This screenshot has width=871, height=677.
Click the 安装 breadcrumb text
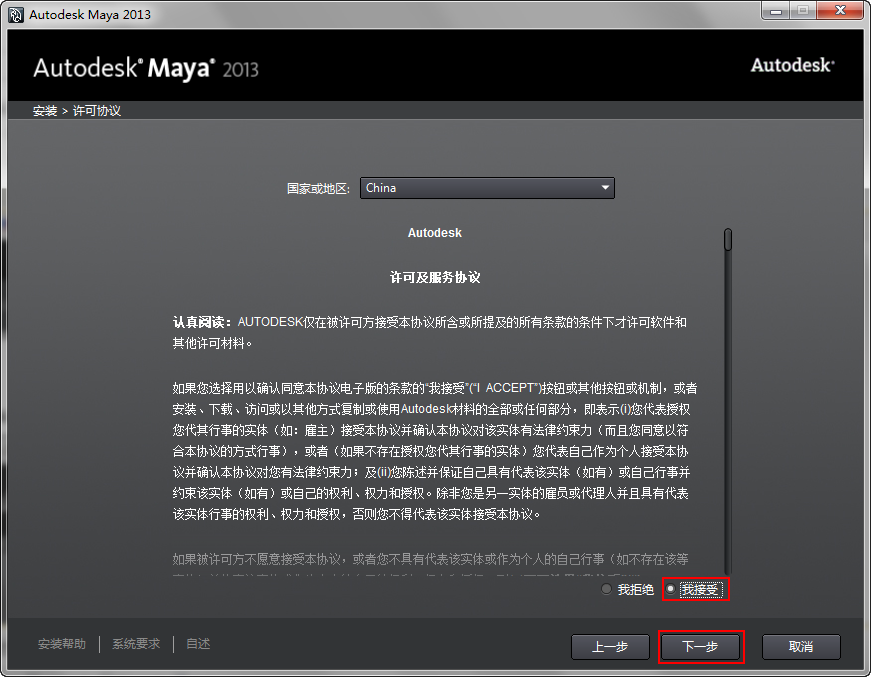click(45, 111)
